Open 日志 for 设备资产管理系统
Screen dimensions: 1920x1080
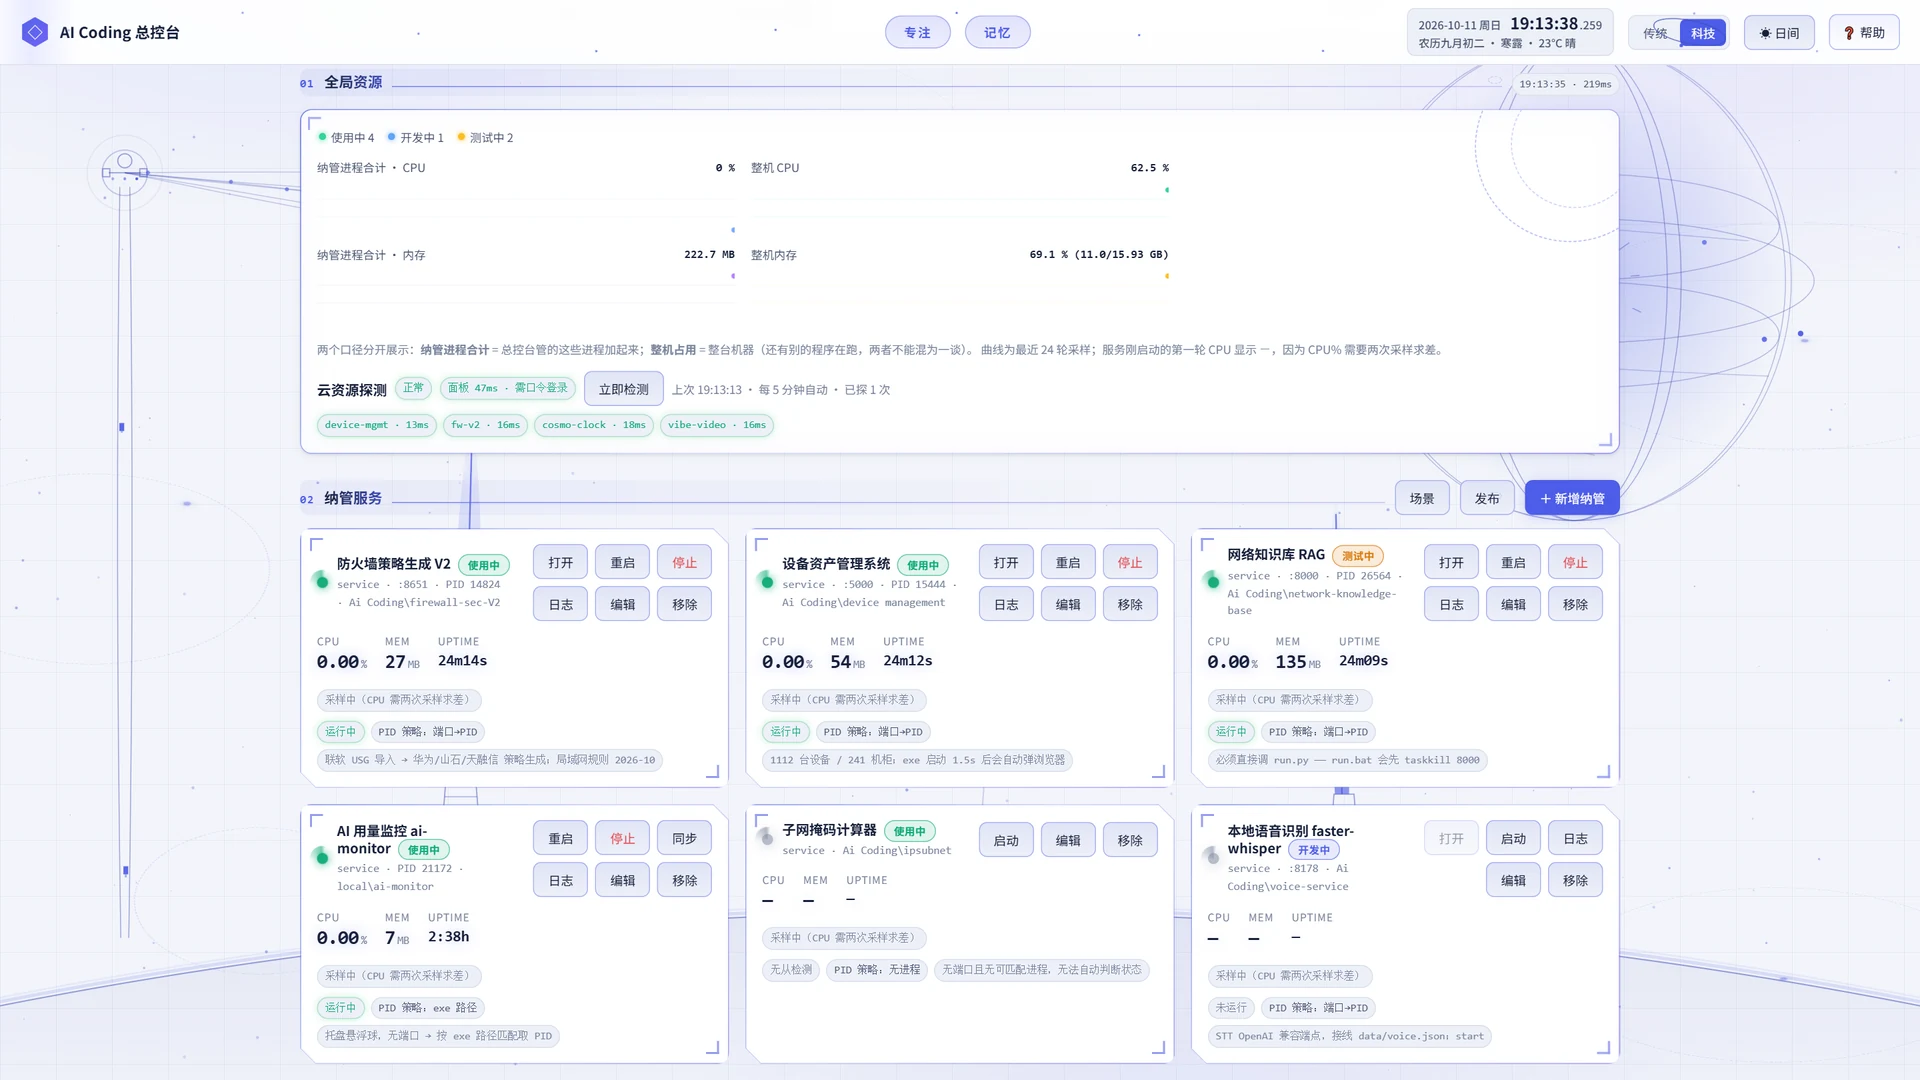click(1006, 604)
